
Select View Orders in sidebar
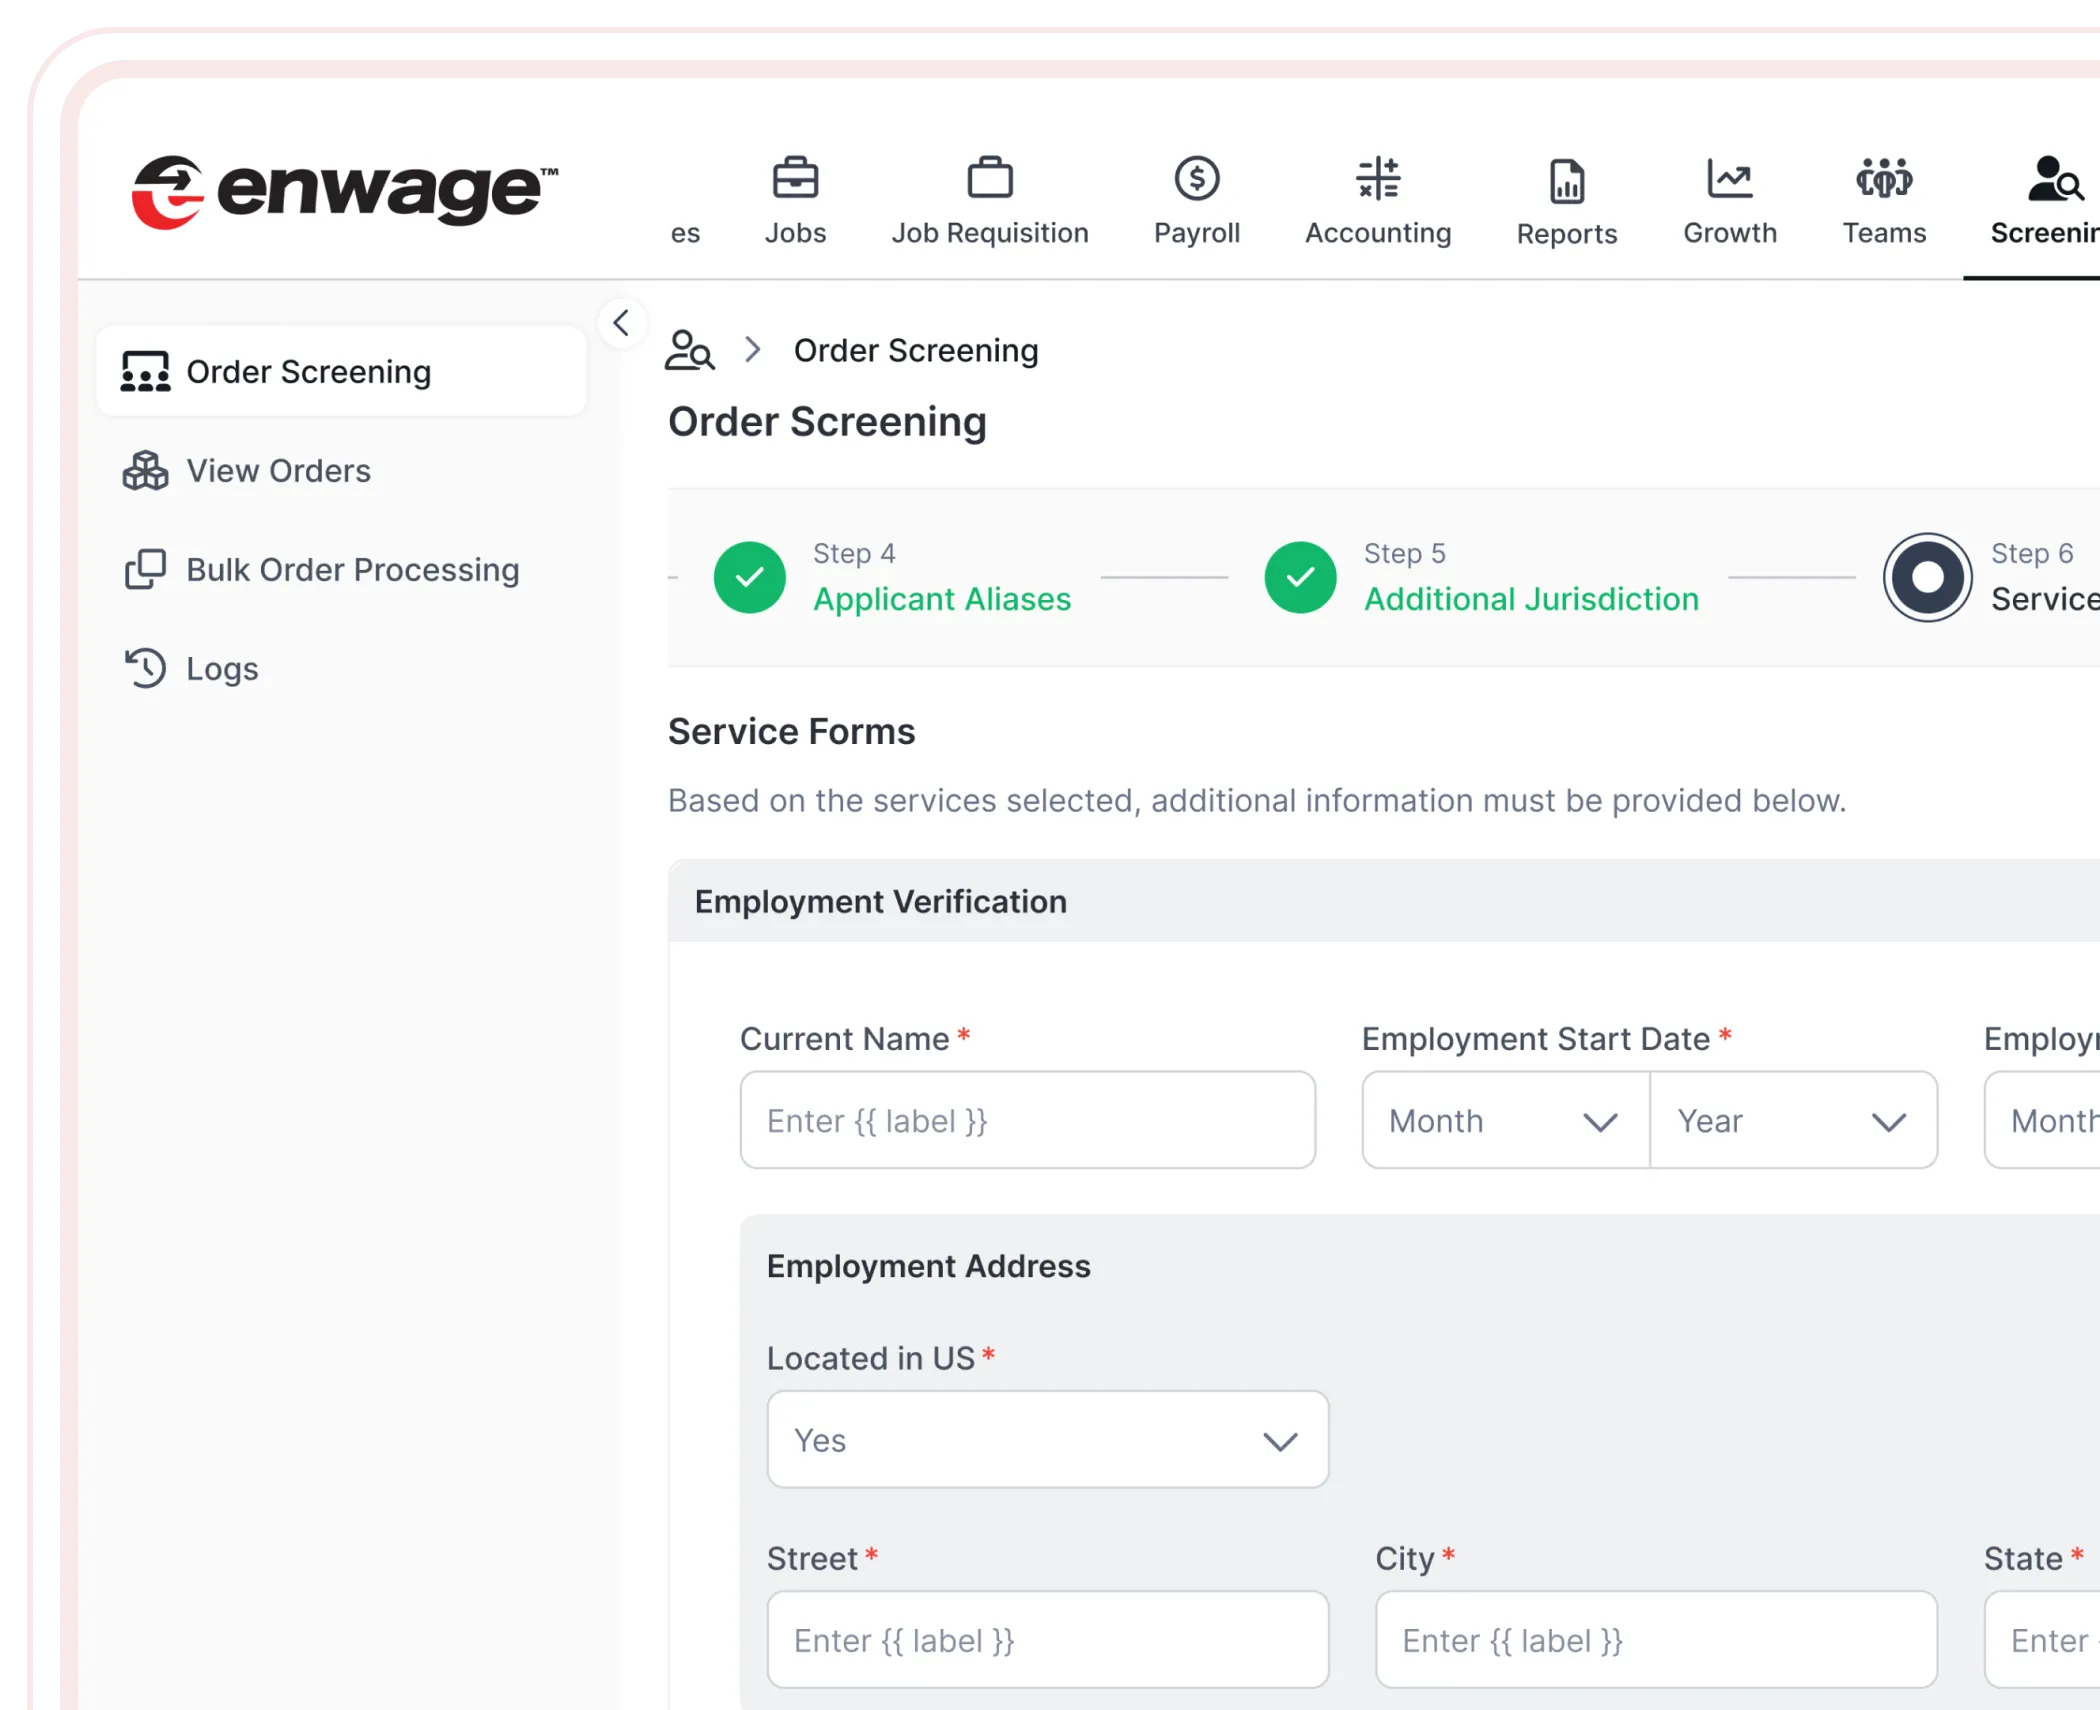pyautogui.click(x=278, y=471)
